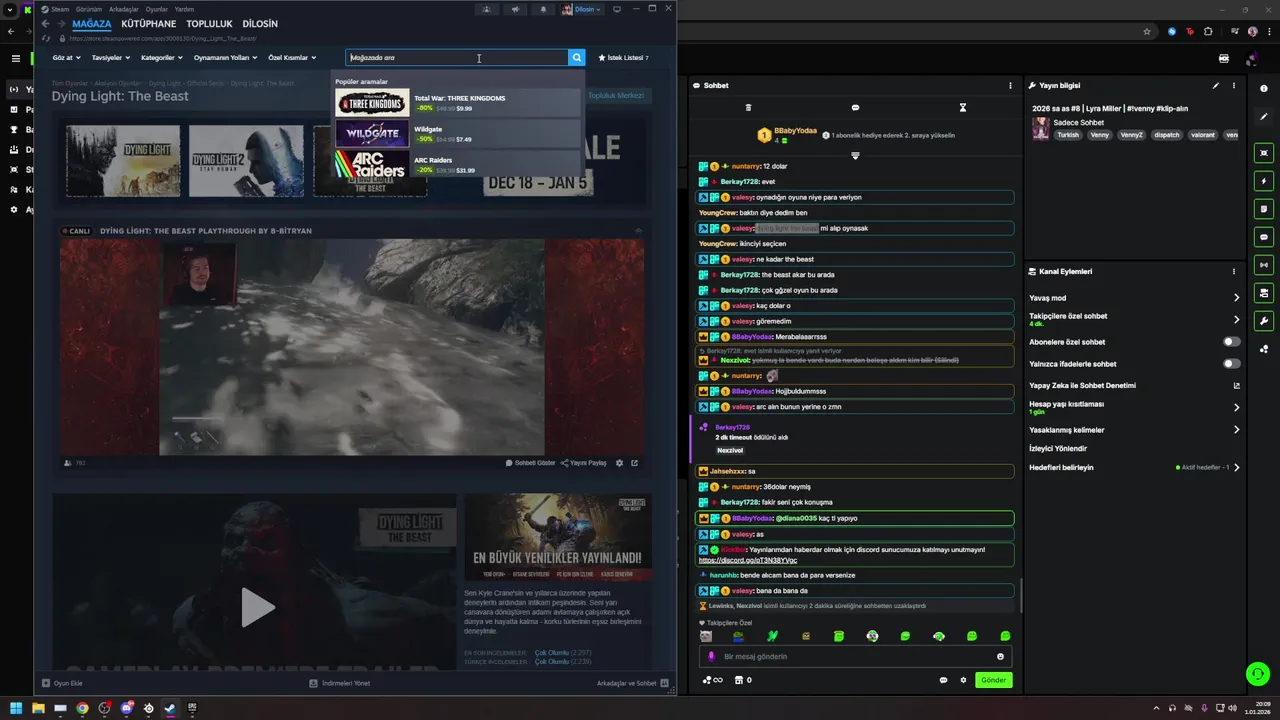Open İndirmeleri Yönet downloads

(x=340, y=683)
